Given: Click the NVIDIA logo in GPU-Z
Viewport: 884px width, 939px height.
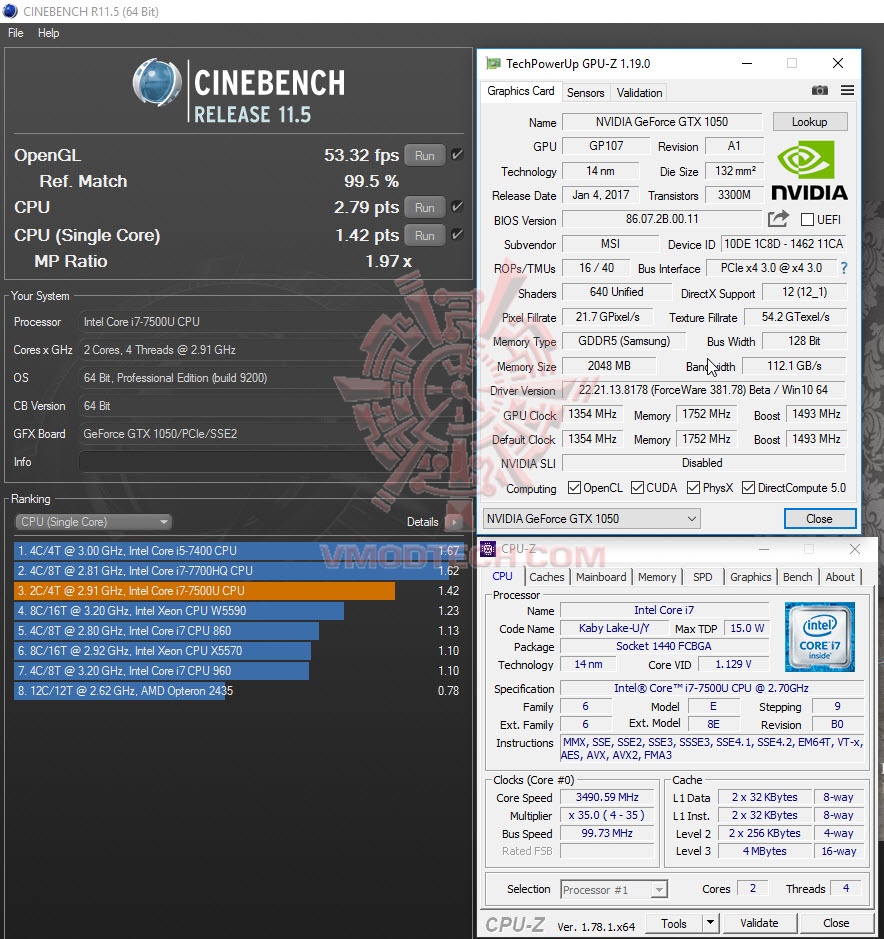Looking at the screenshot, I should click(809, 170).
